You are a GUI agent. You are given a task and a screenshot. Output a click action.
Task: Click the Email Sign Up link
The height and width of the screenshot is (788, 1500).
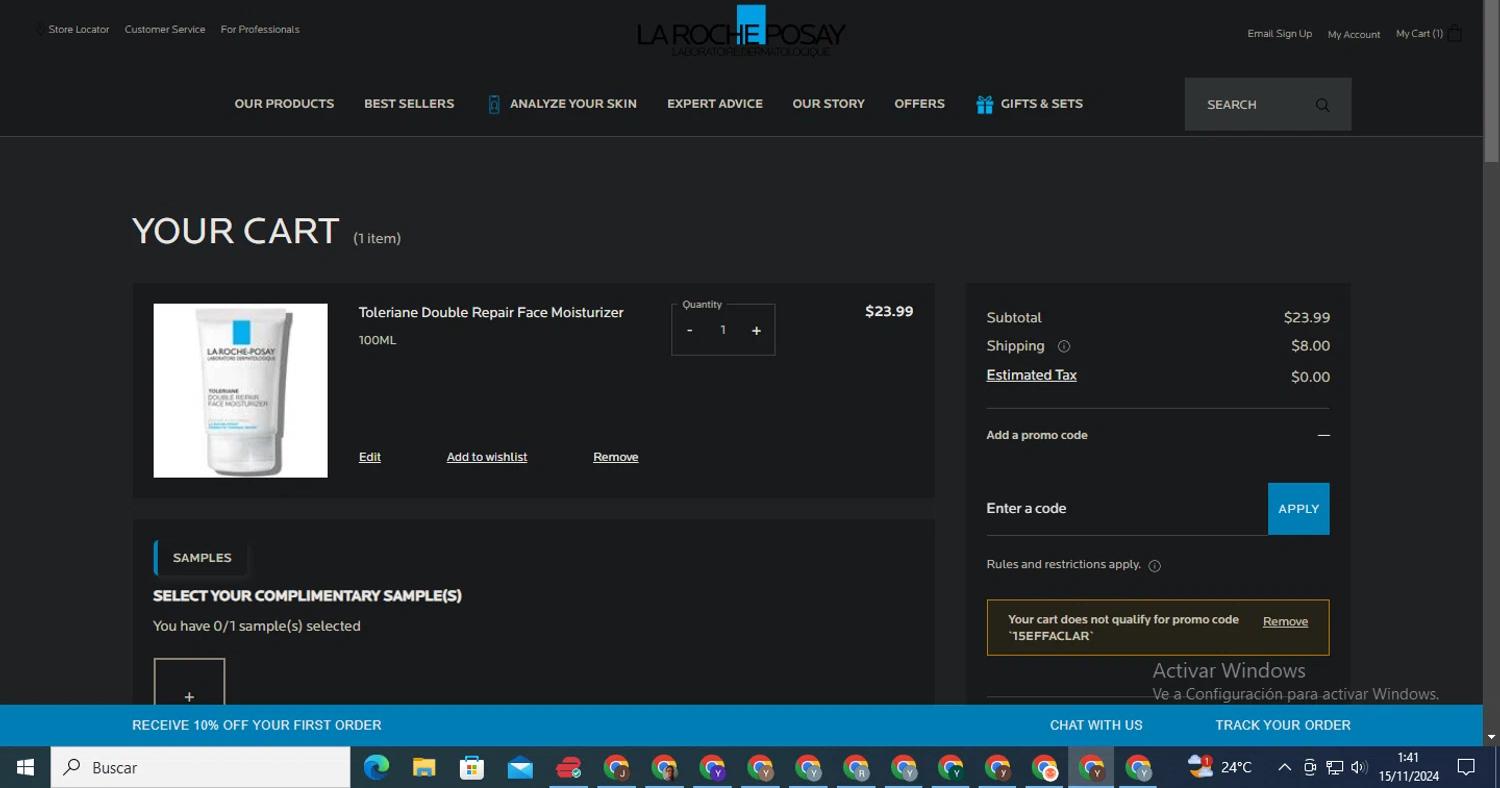coord(1279,34)
